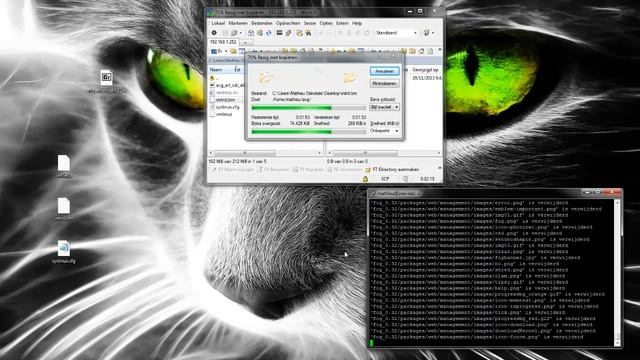The height and width of the screenshot is (360, 640).
Task: Click the binoculars find files icon
Action: coord(308,33)
